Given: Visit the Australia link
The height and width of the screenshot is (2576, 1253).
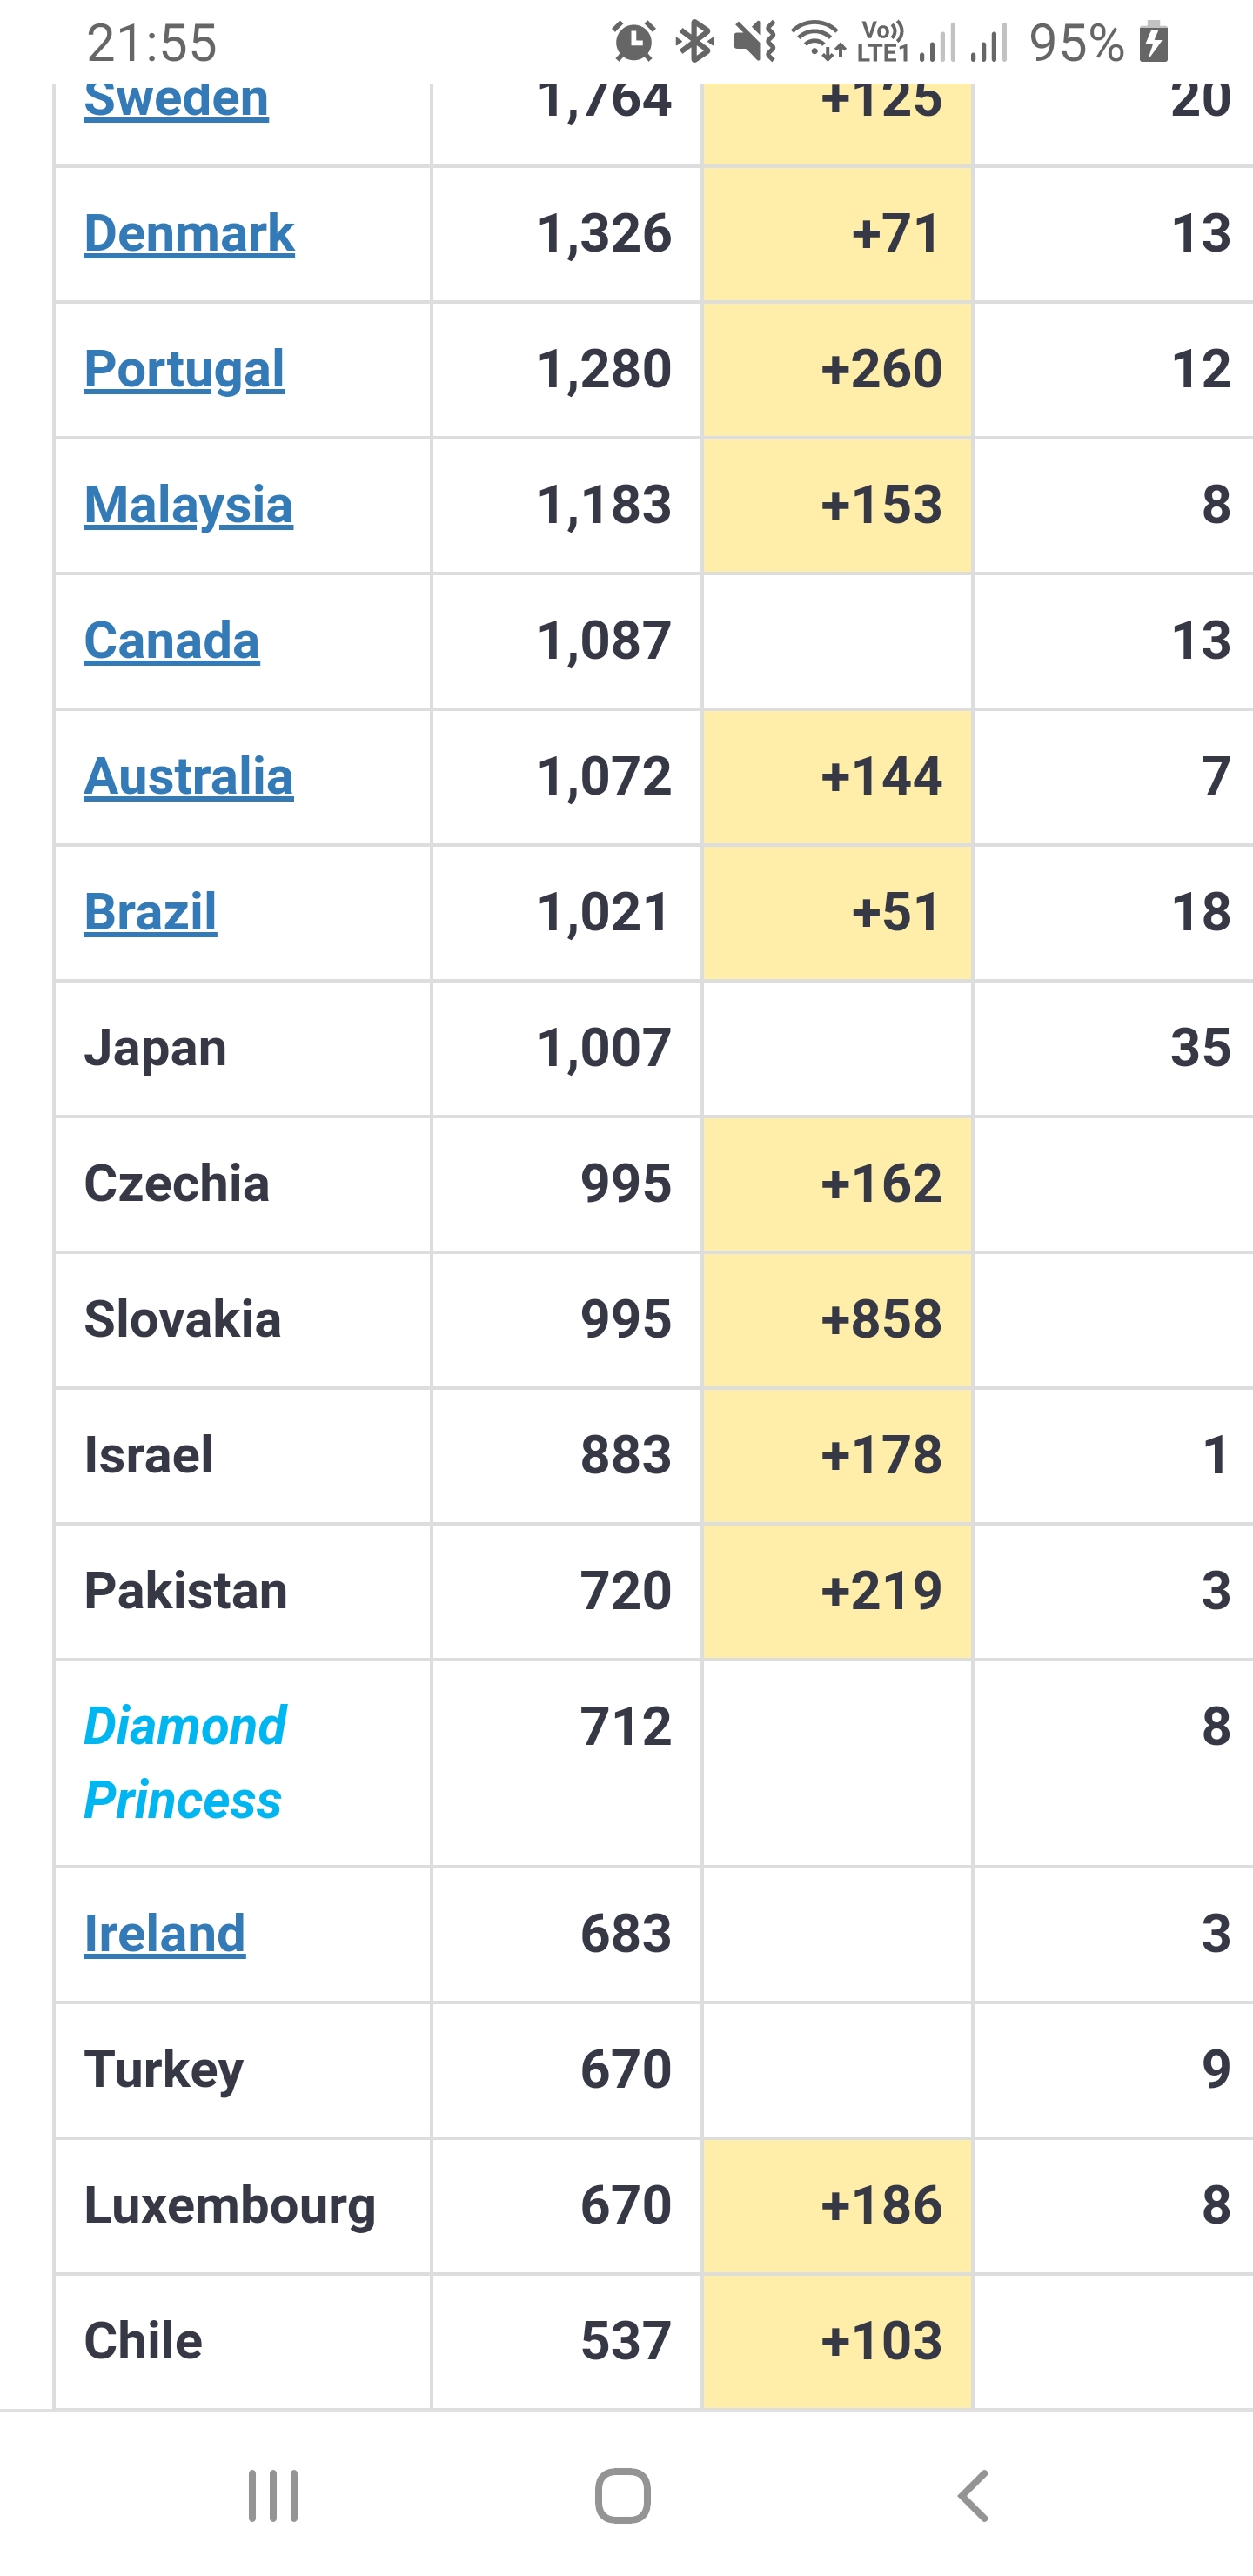Looking at the screenshot, I should coord(188,777).
